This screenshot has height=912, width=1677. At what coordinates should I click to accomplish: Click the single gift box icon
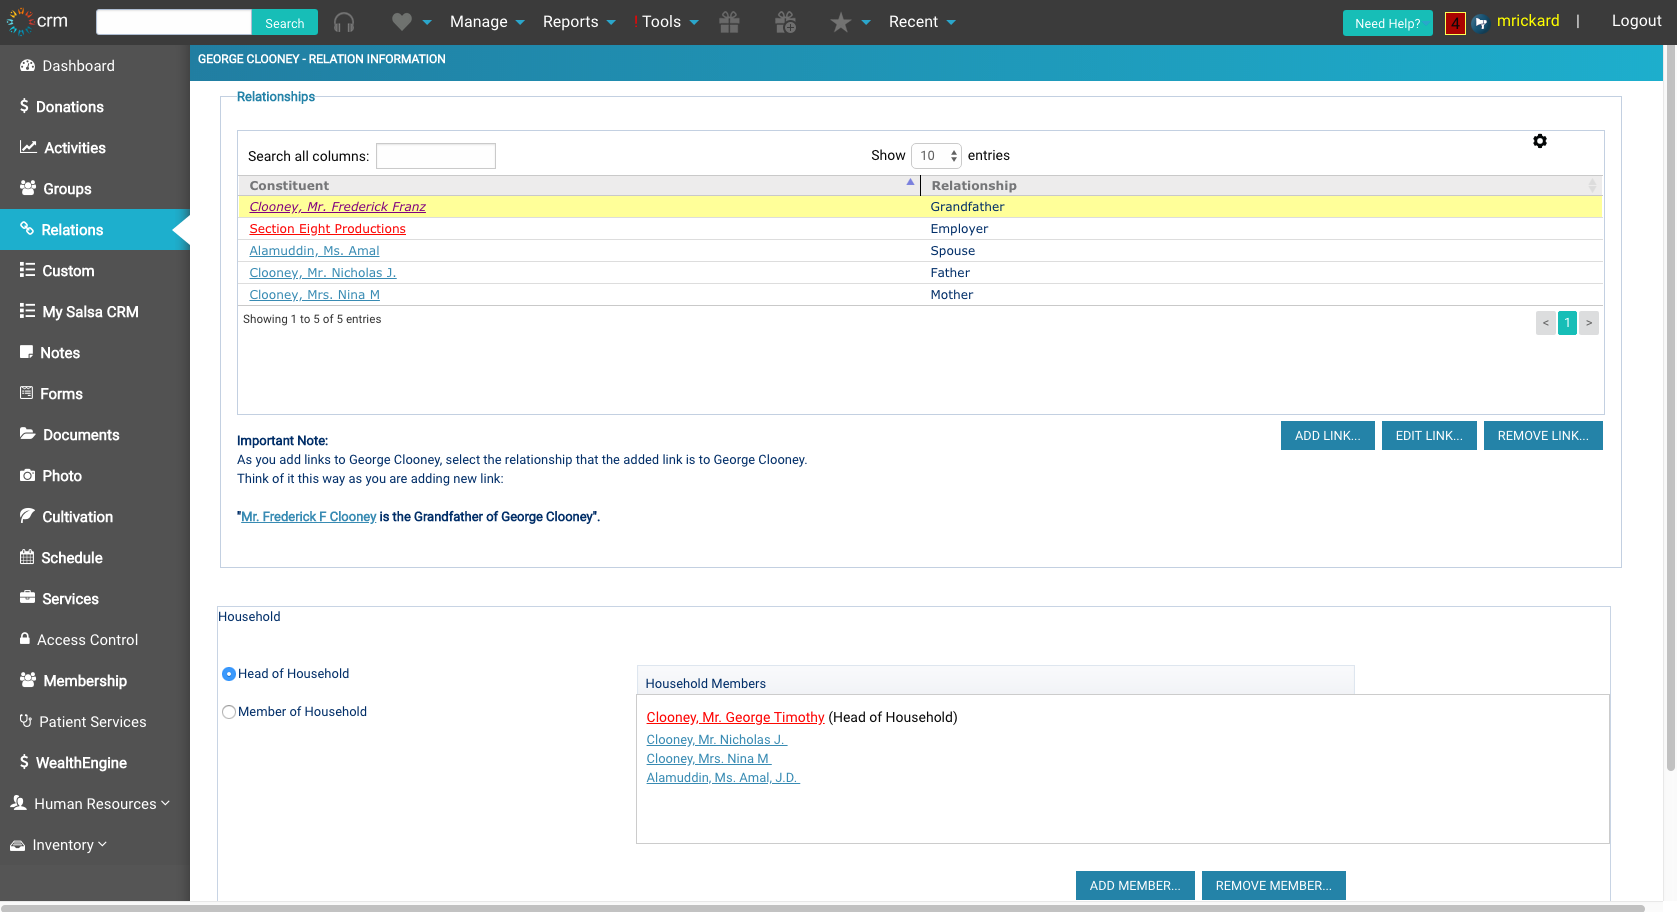point(730,22)
